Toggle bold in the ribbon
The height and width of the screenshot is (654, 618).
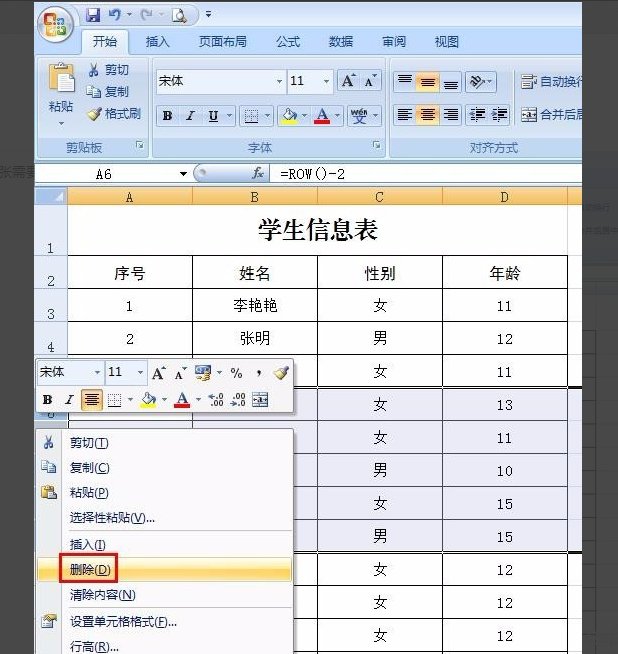[168, 116]
